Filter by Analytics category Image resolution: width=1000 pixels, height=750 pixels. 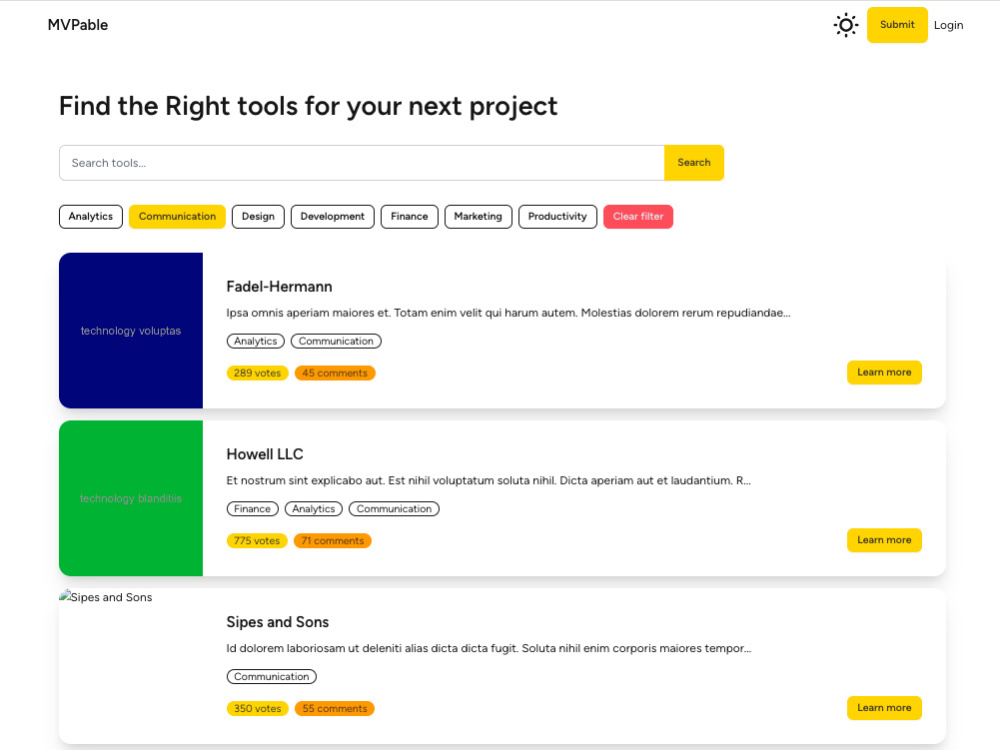[91, 216]
